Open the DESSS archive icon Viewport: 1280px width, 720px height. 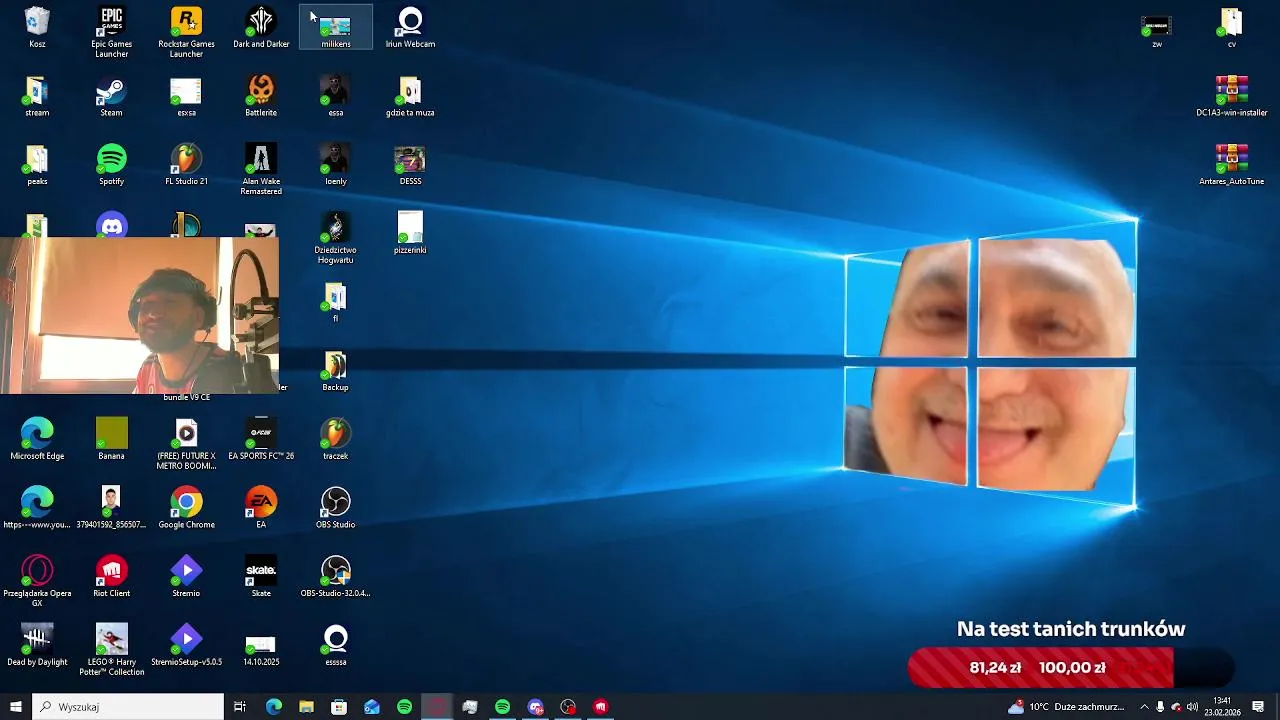click(x=410, y=166)
